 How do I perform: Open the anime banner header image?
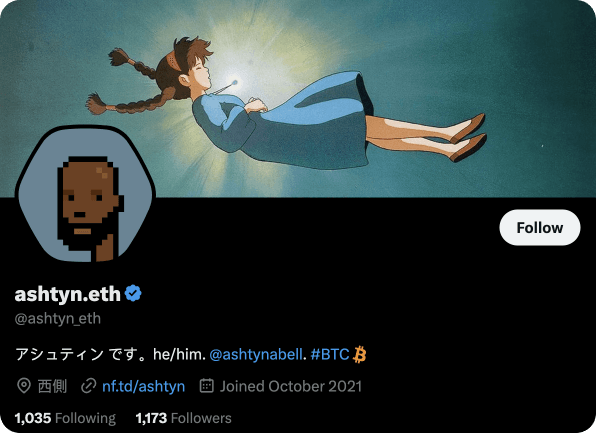click(298, 99)
